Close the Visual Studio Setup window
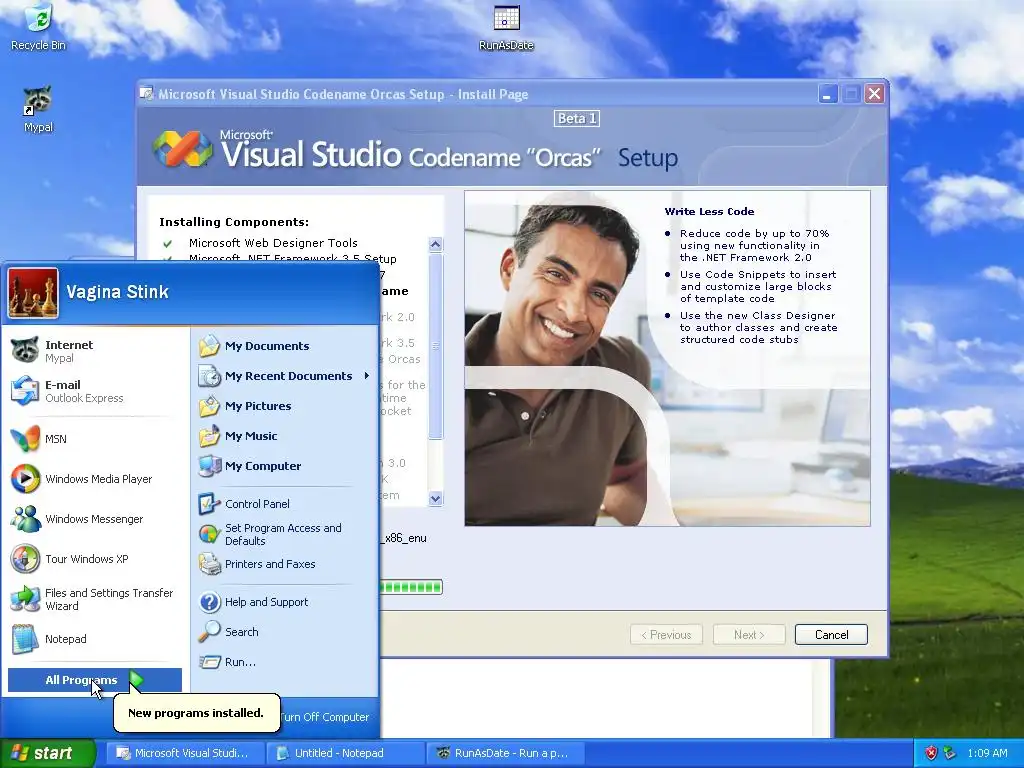The height and width of the screenshot is (768, 1024). 874,94
